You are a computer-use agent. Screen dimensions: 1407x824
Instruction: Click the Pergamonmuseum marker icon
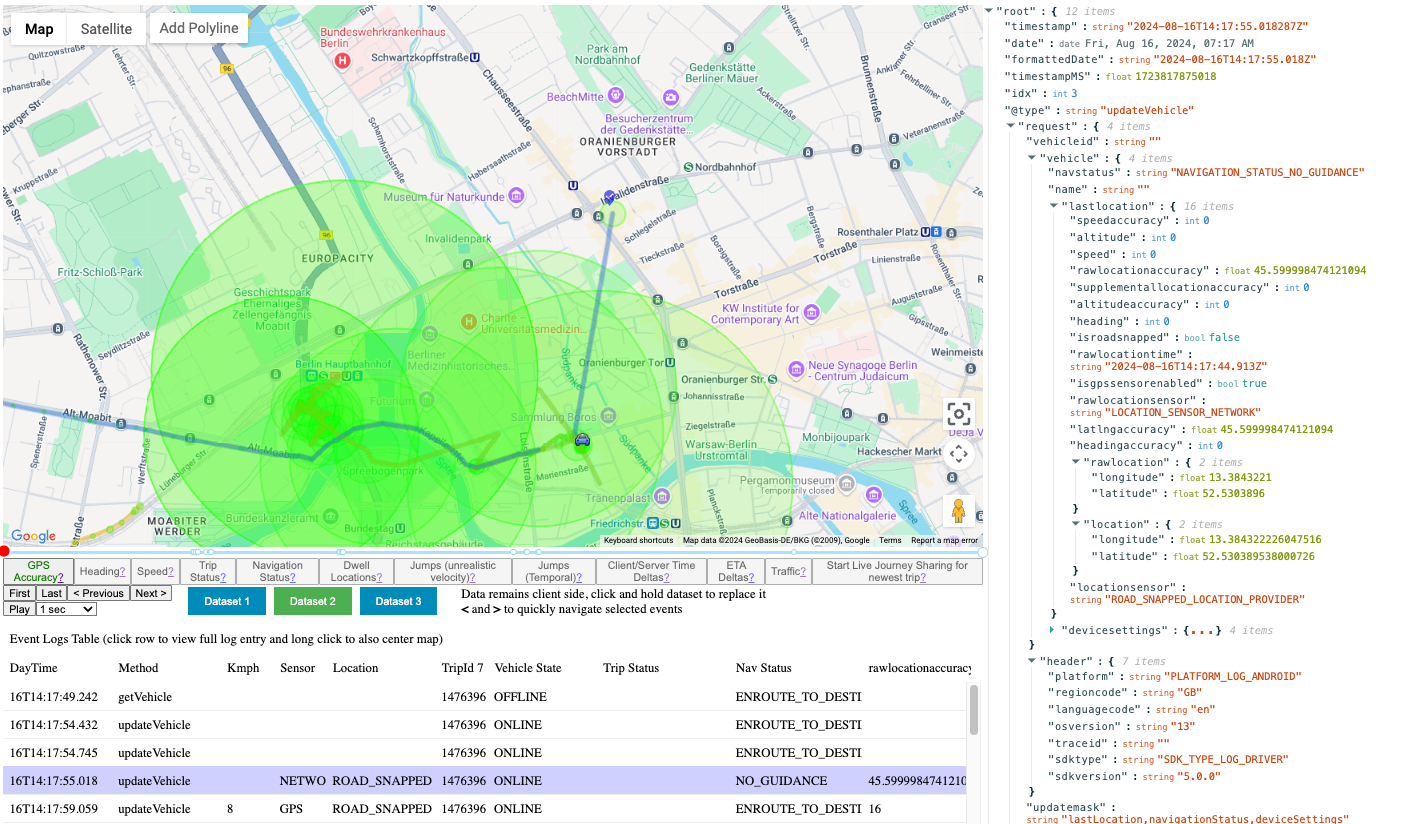tap(848, 483)
